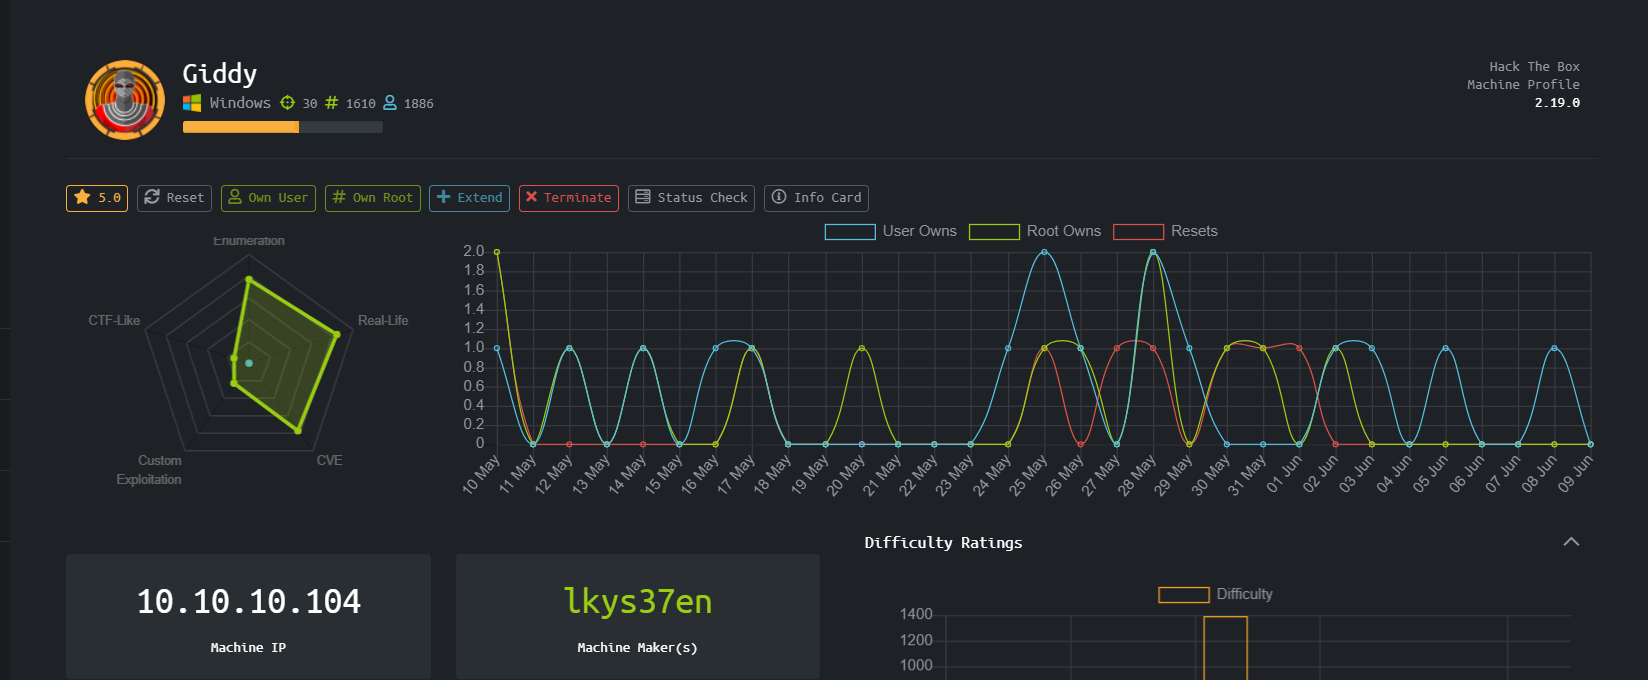Viewport: 1648px width, 680px height.
Task: Click the Machine Maker(s) caption
Action: 638,648
